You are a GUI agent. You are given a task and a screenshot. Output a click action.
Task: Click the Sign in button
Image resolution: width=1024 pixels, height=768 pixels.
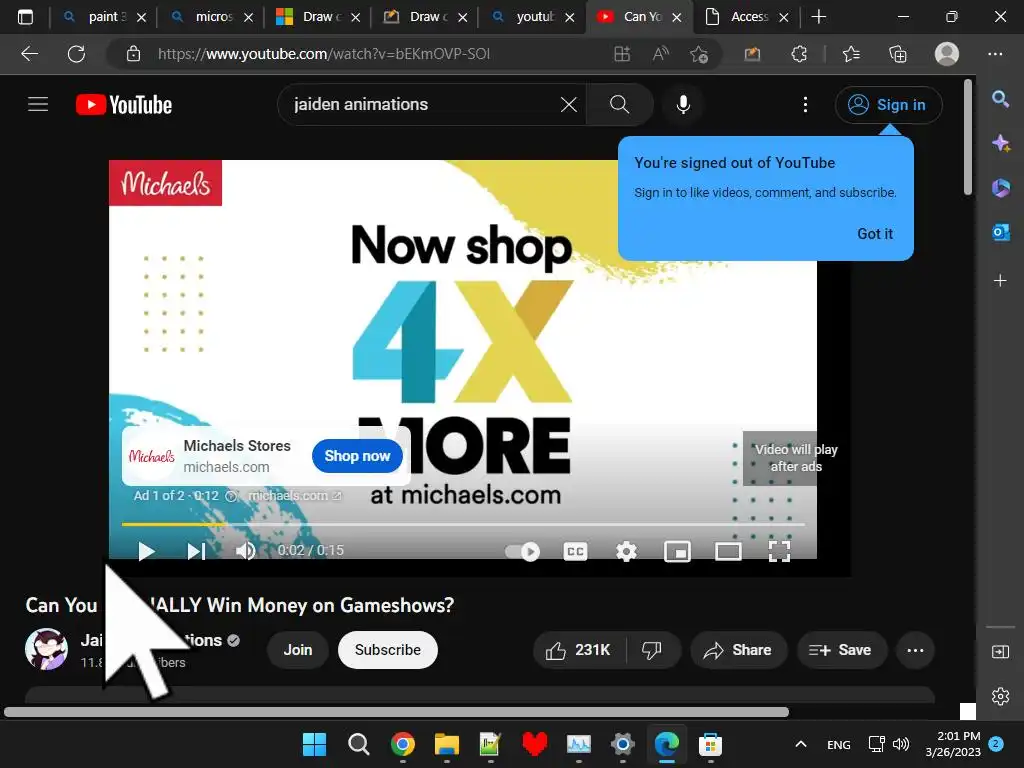click(x=888, y=104)
